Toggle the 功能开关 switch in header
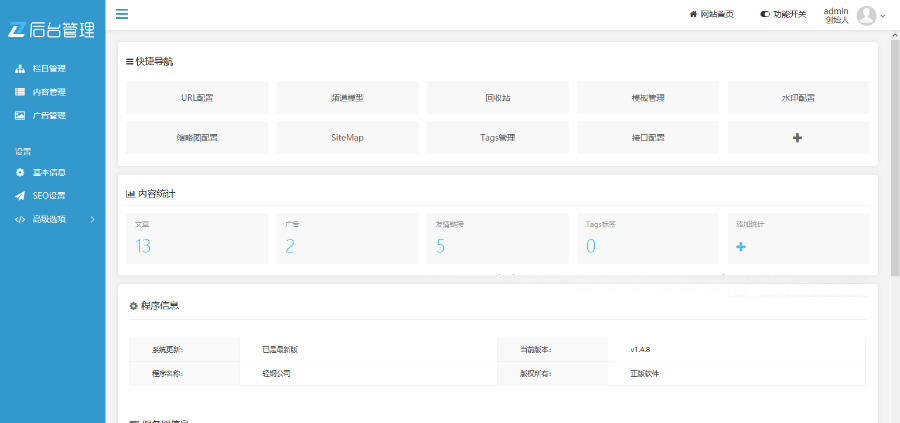The image size is (900, 423). tap(765, 14)
